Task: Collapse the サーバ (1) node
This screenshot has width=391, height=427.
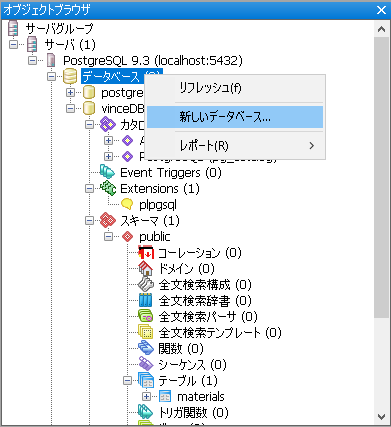Action: point(13,44)
